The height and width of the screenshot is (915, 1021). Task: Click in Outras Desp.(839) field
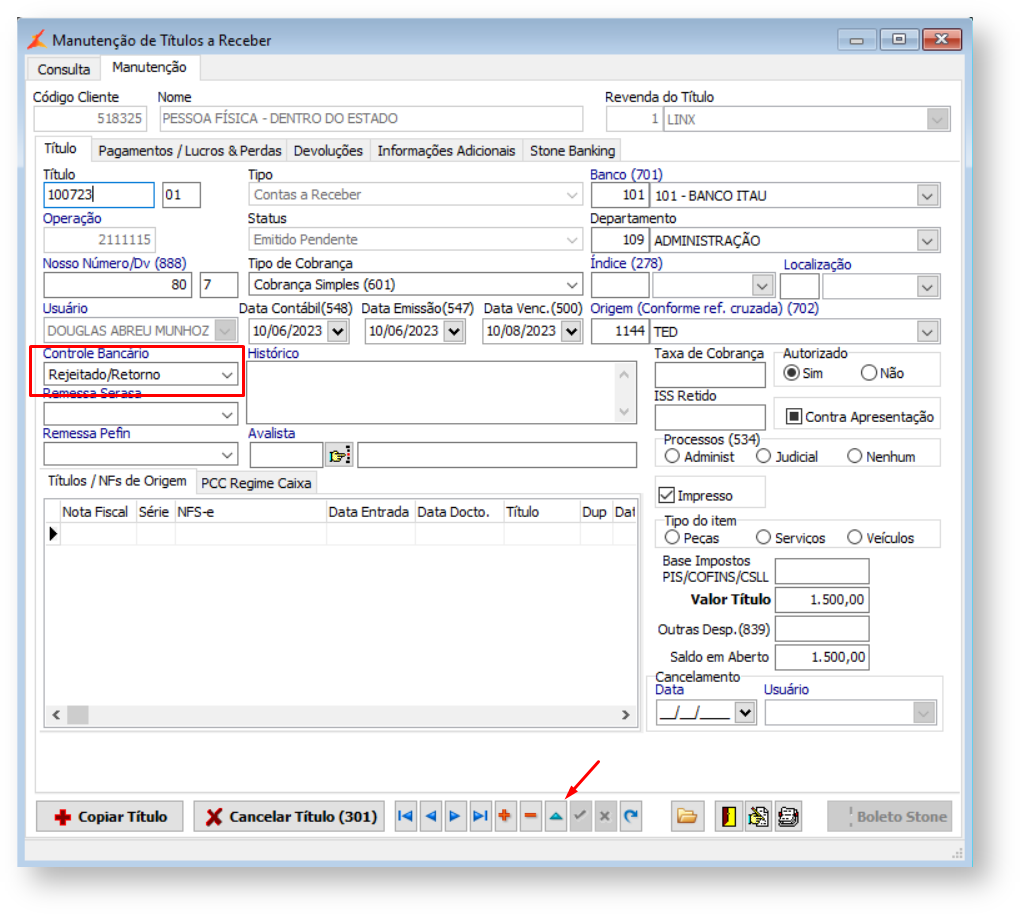pyautogui.click(x=822, y=629)
